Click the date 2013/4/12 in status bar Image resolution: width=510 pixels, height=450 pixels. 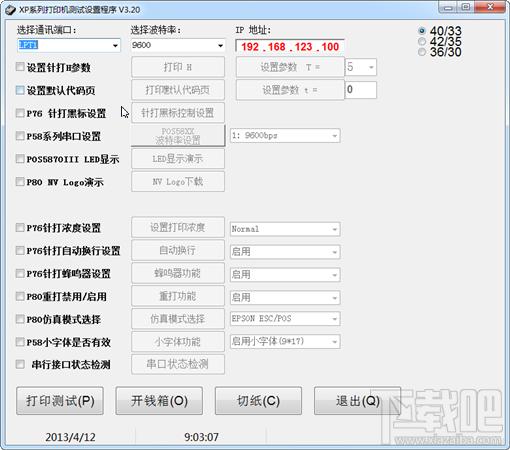pyautogui.click(x=70, y=437)
